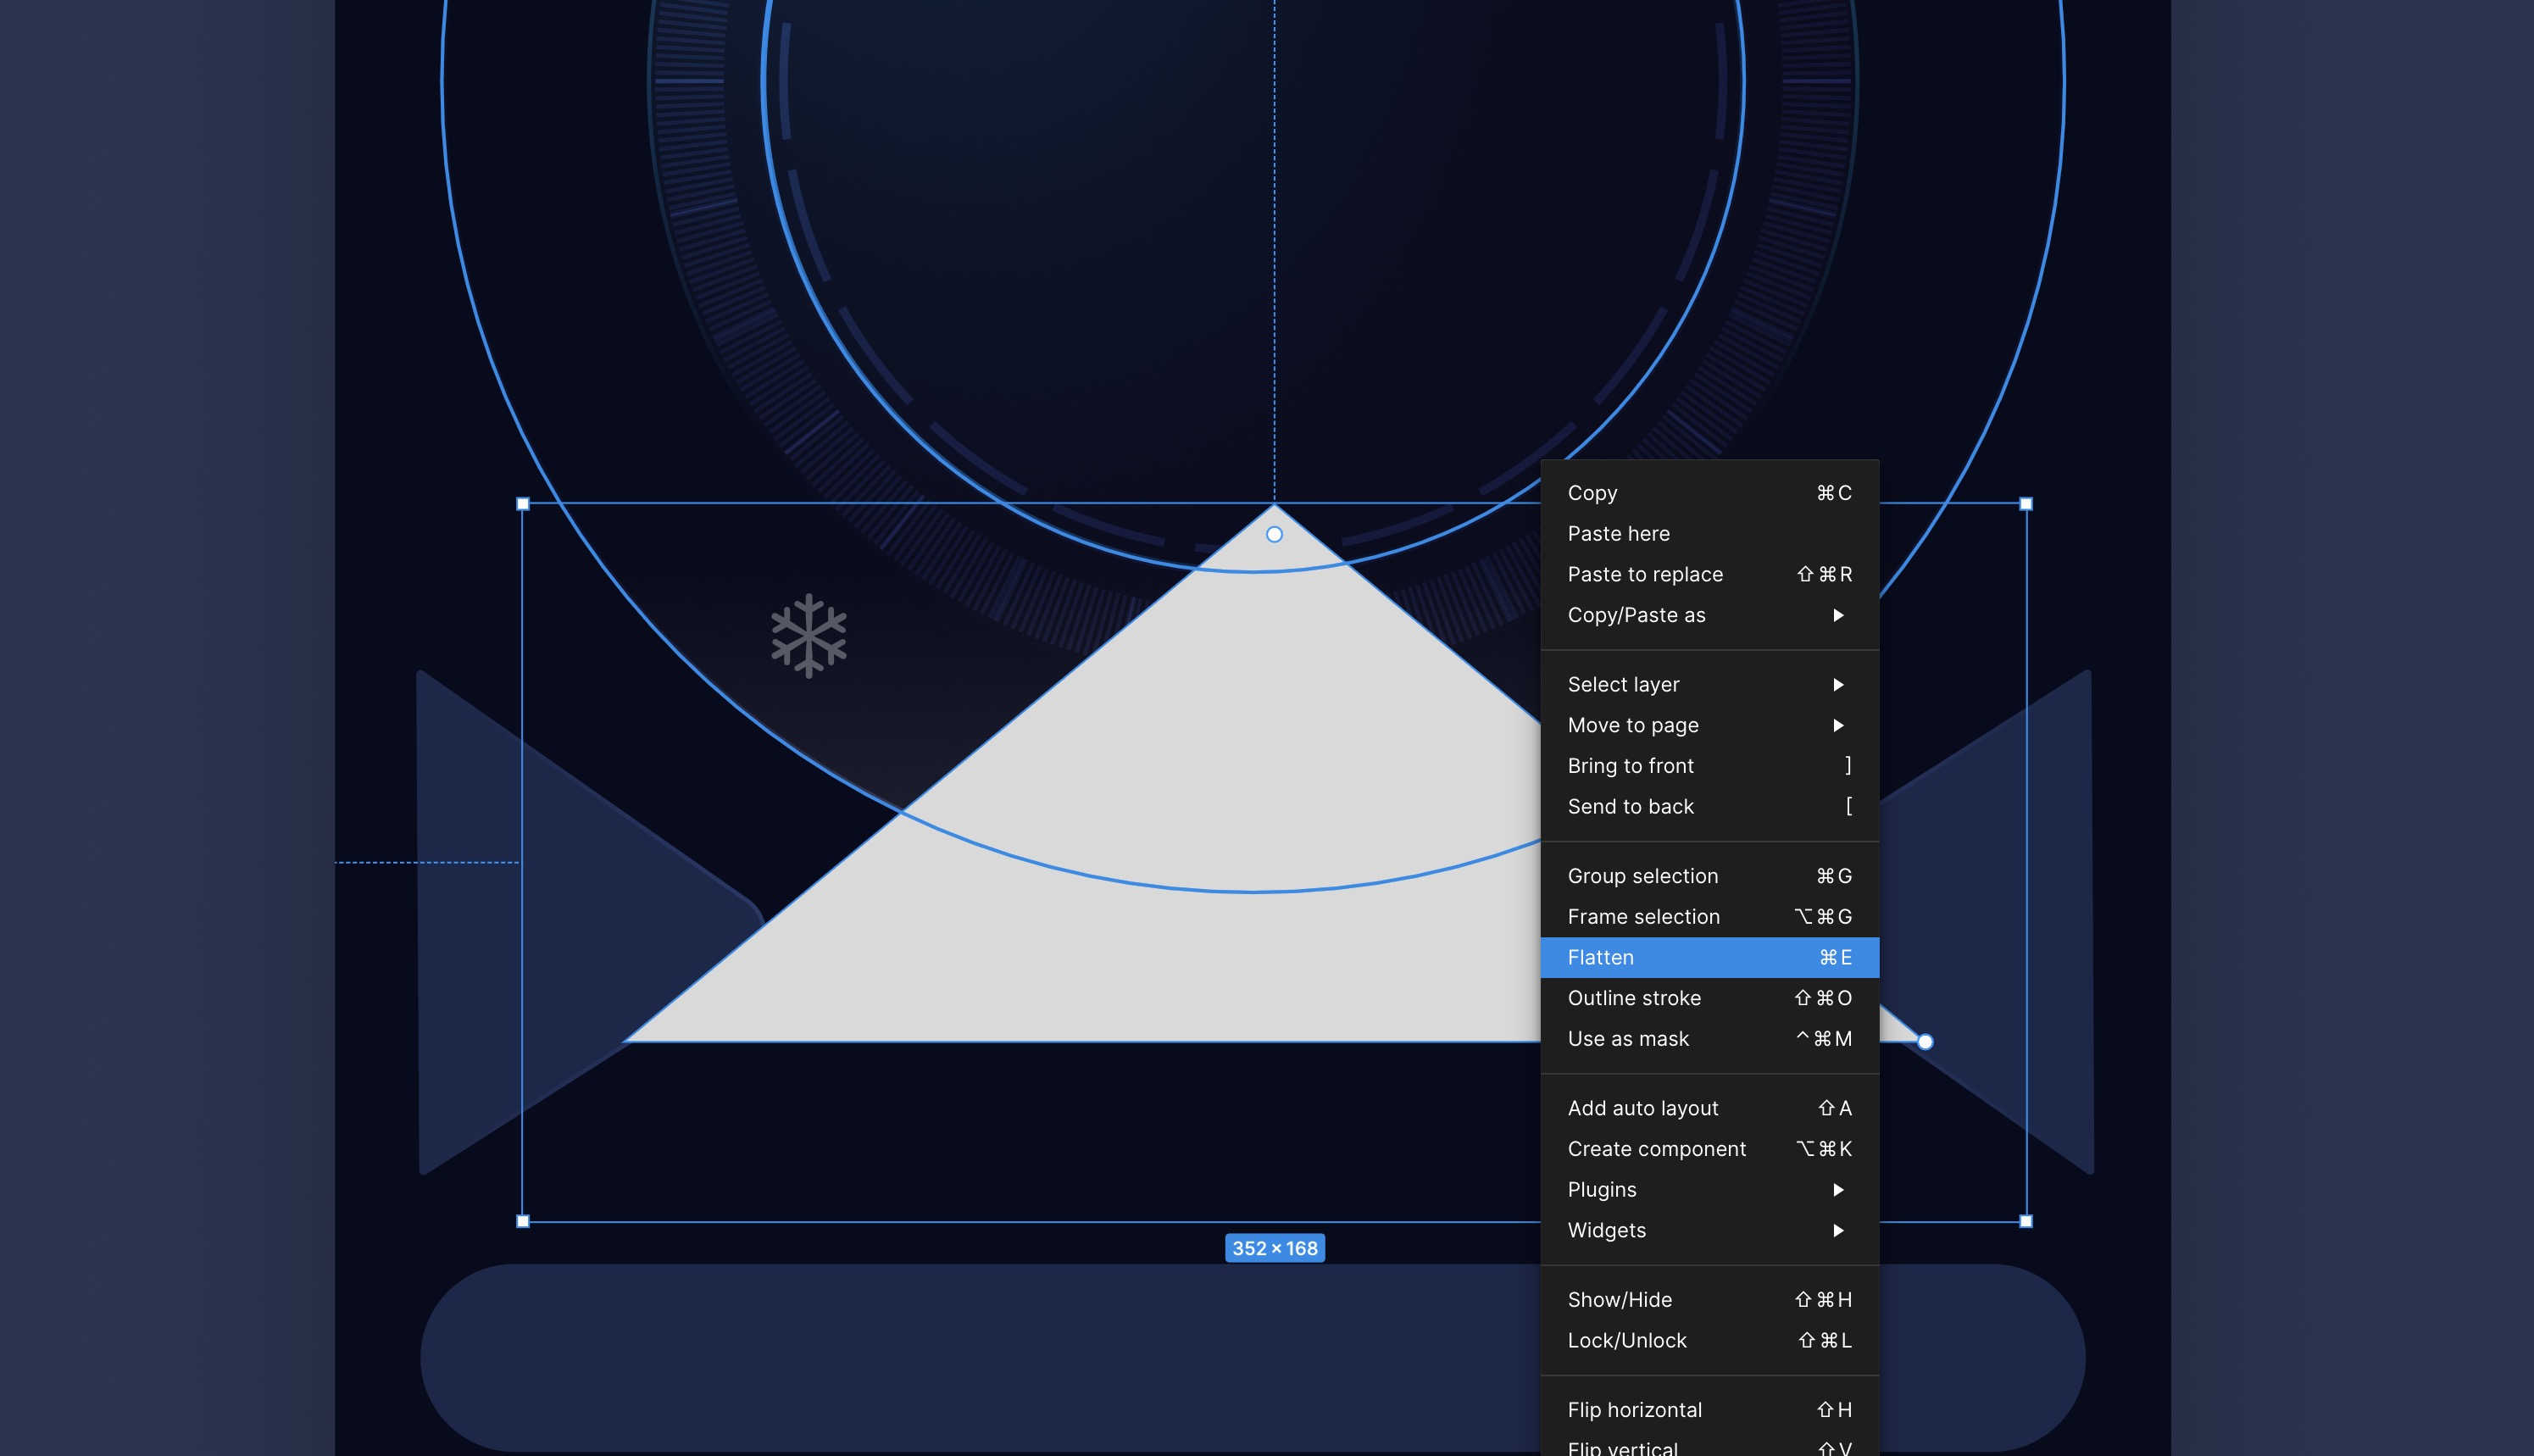
Task: Click Add auto layout
Action: (x=1643, y=1108)
